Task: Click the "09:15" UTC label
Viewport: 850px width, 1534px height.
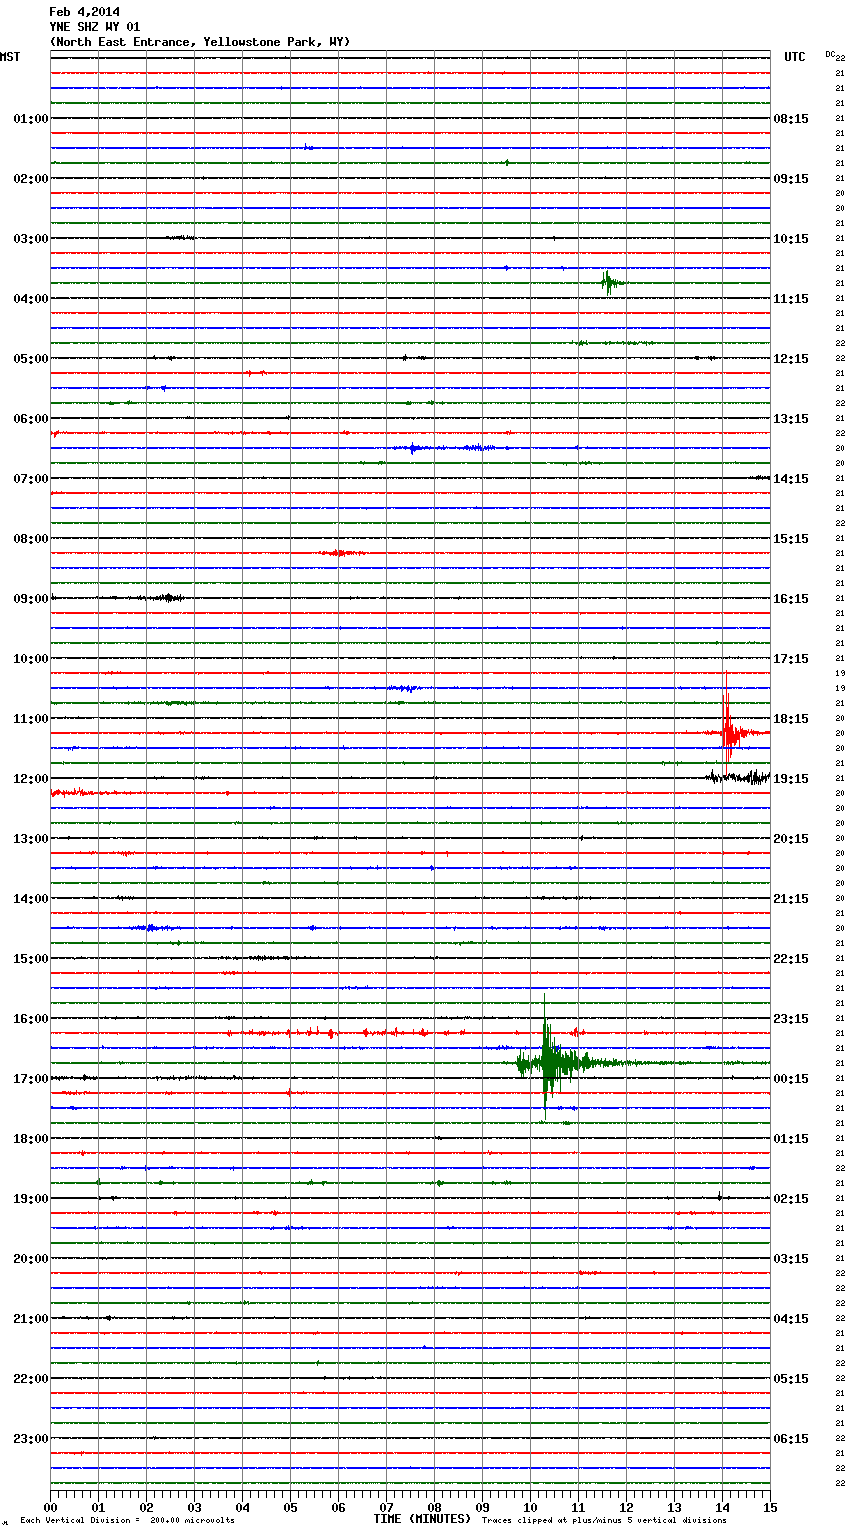Action: point(791,179)
